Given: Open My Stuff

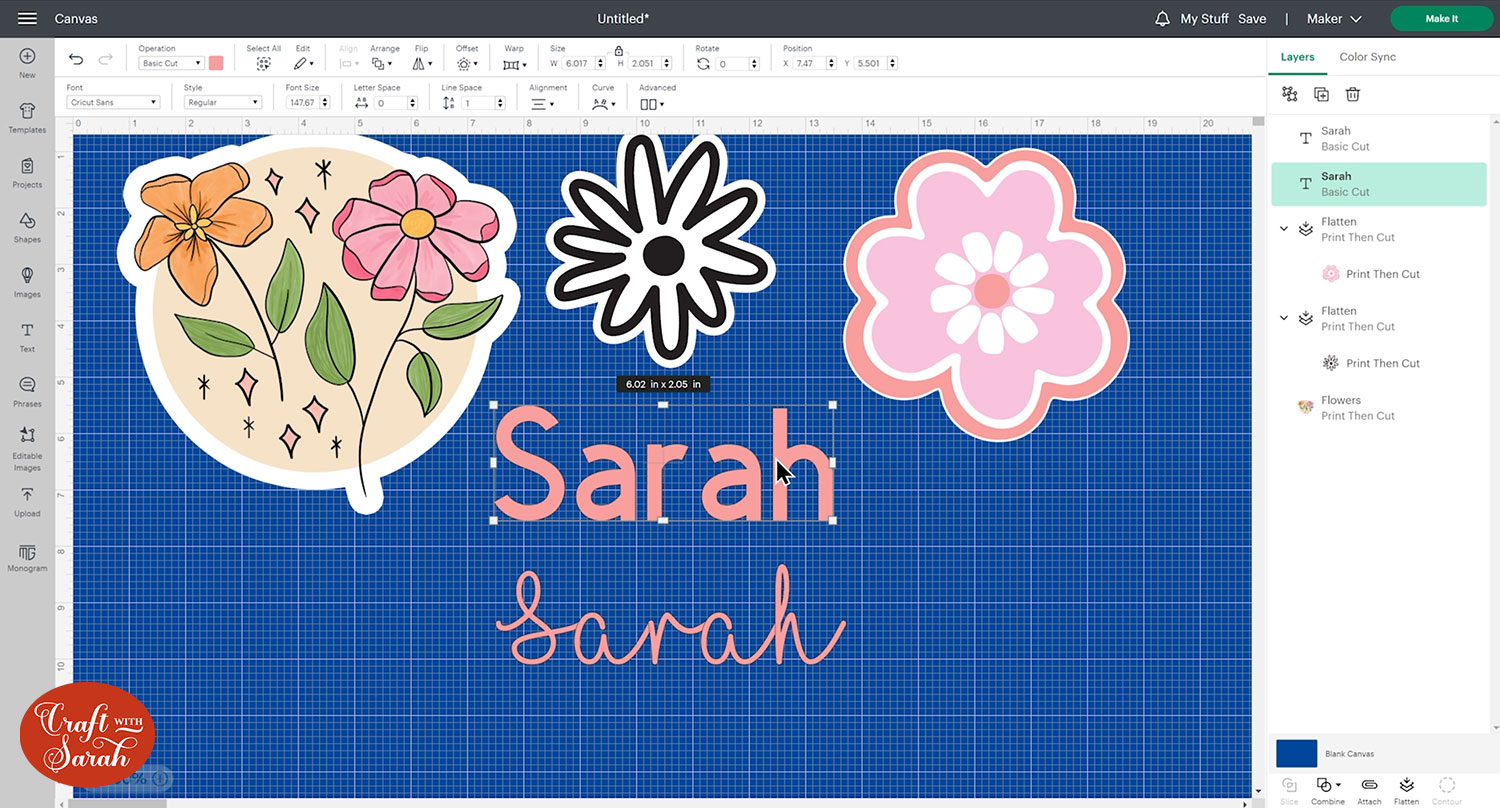Looking at the screenshot, I should coord(1204,19).
